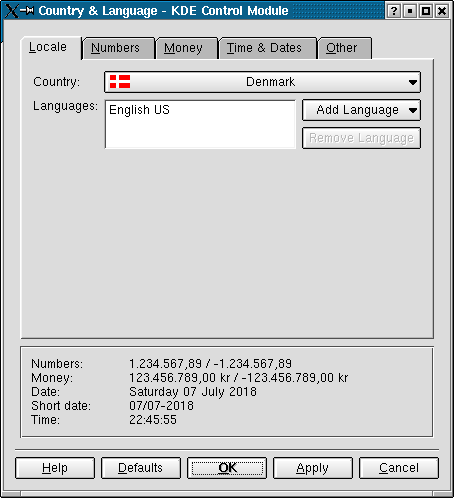Image resolution: width=454 pixels, height=498 pixels.
Task: Select English US in the languages list
Action: tap(139, 110)
